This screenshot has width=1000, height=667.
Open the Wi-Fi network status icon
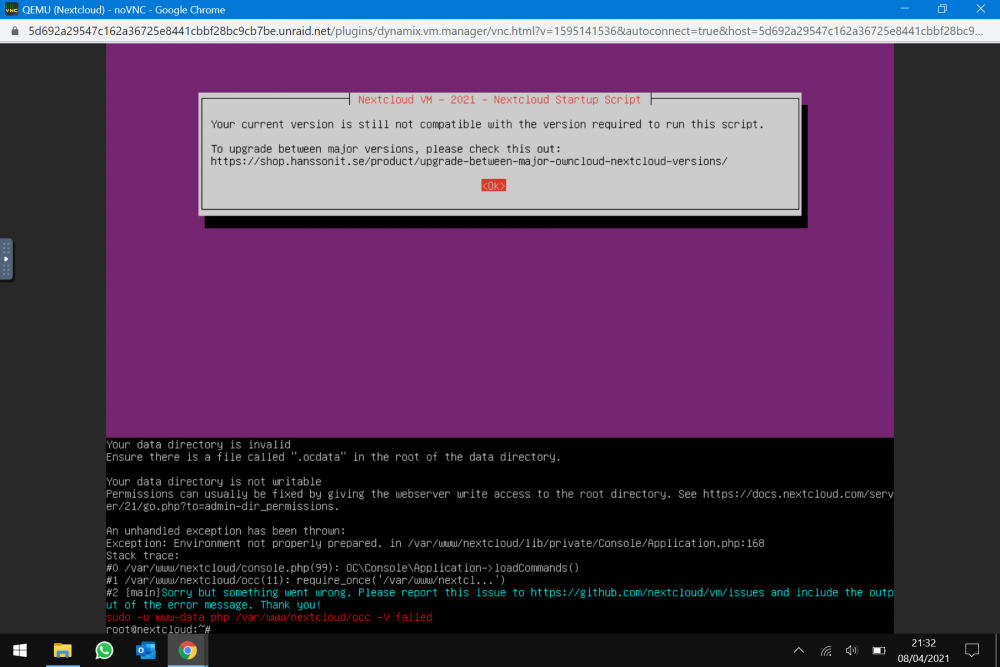(826, 650)
